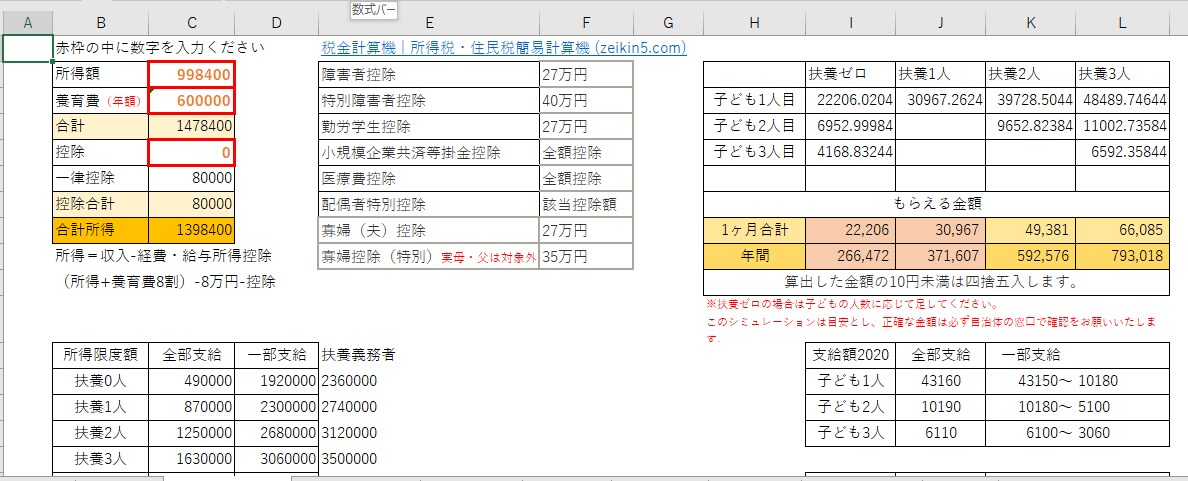The height and width of the screenshot is (481, 1188).
Task: Select the 勤労学生控除 cell
Action: tap(429, 126)
